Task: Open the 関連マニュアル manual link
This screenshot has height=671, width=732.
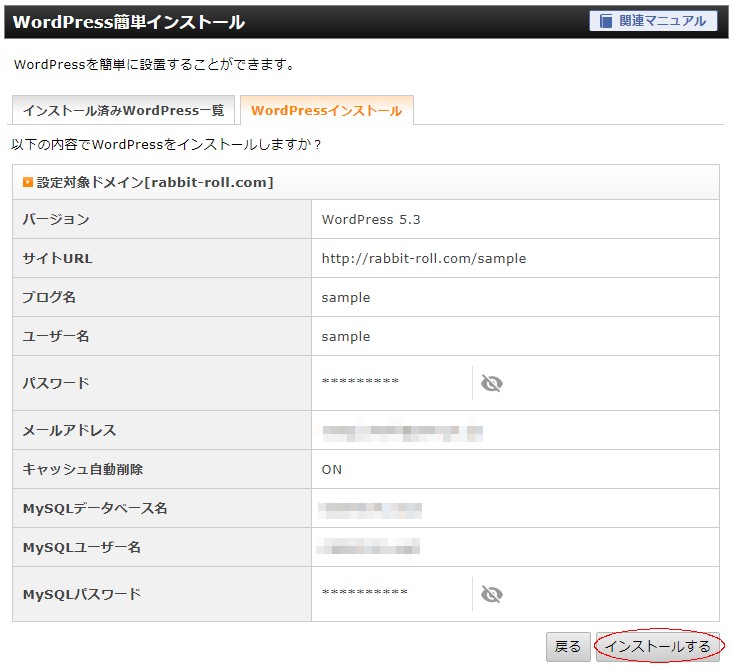Action: tap(653, 21)
